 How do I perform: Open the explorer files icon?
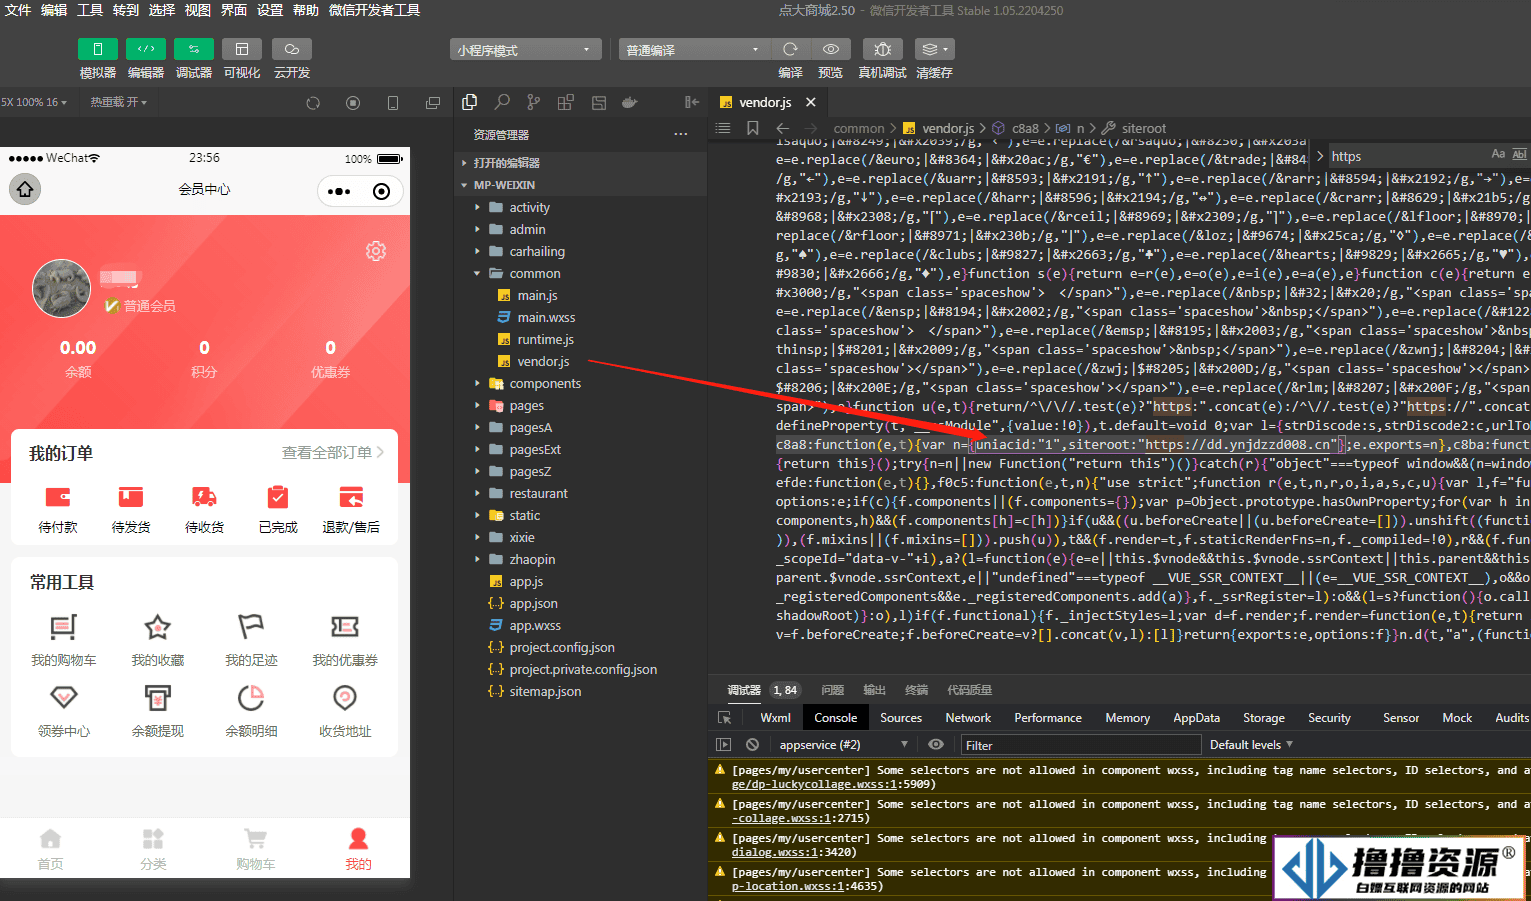(x=470, y=102)
